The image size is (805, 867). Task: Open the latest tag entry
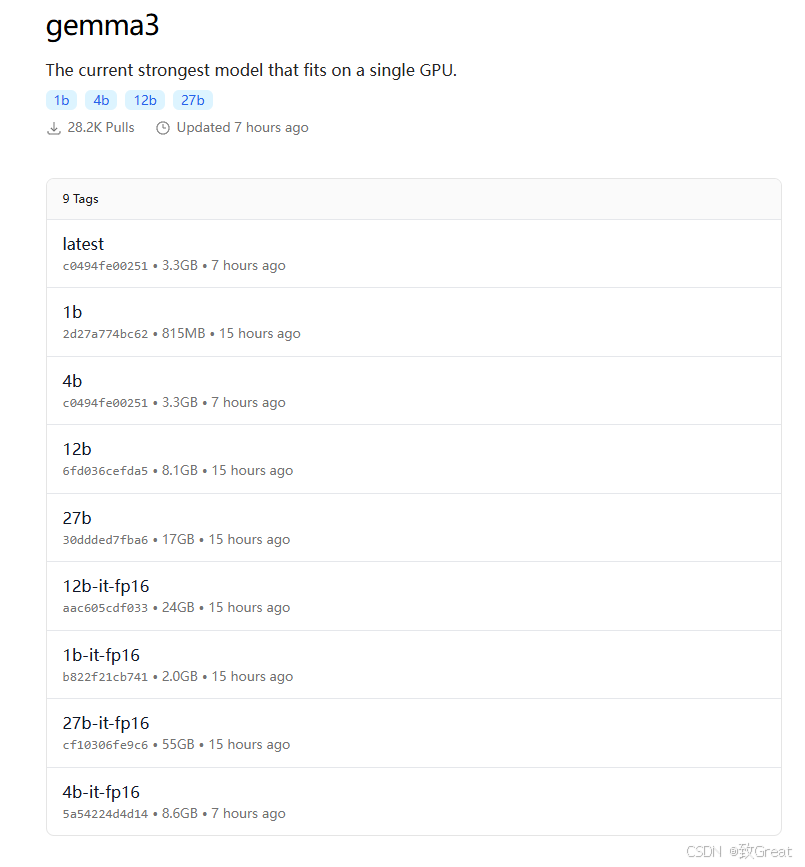pyautogui.click(x=83, y=244)
